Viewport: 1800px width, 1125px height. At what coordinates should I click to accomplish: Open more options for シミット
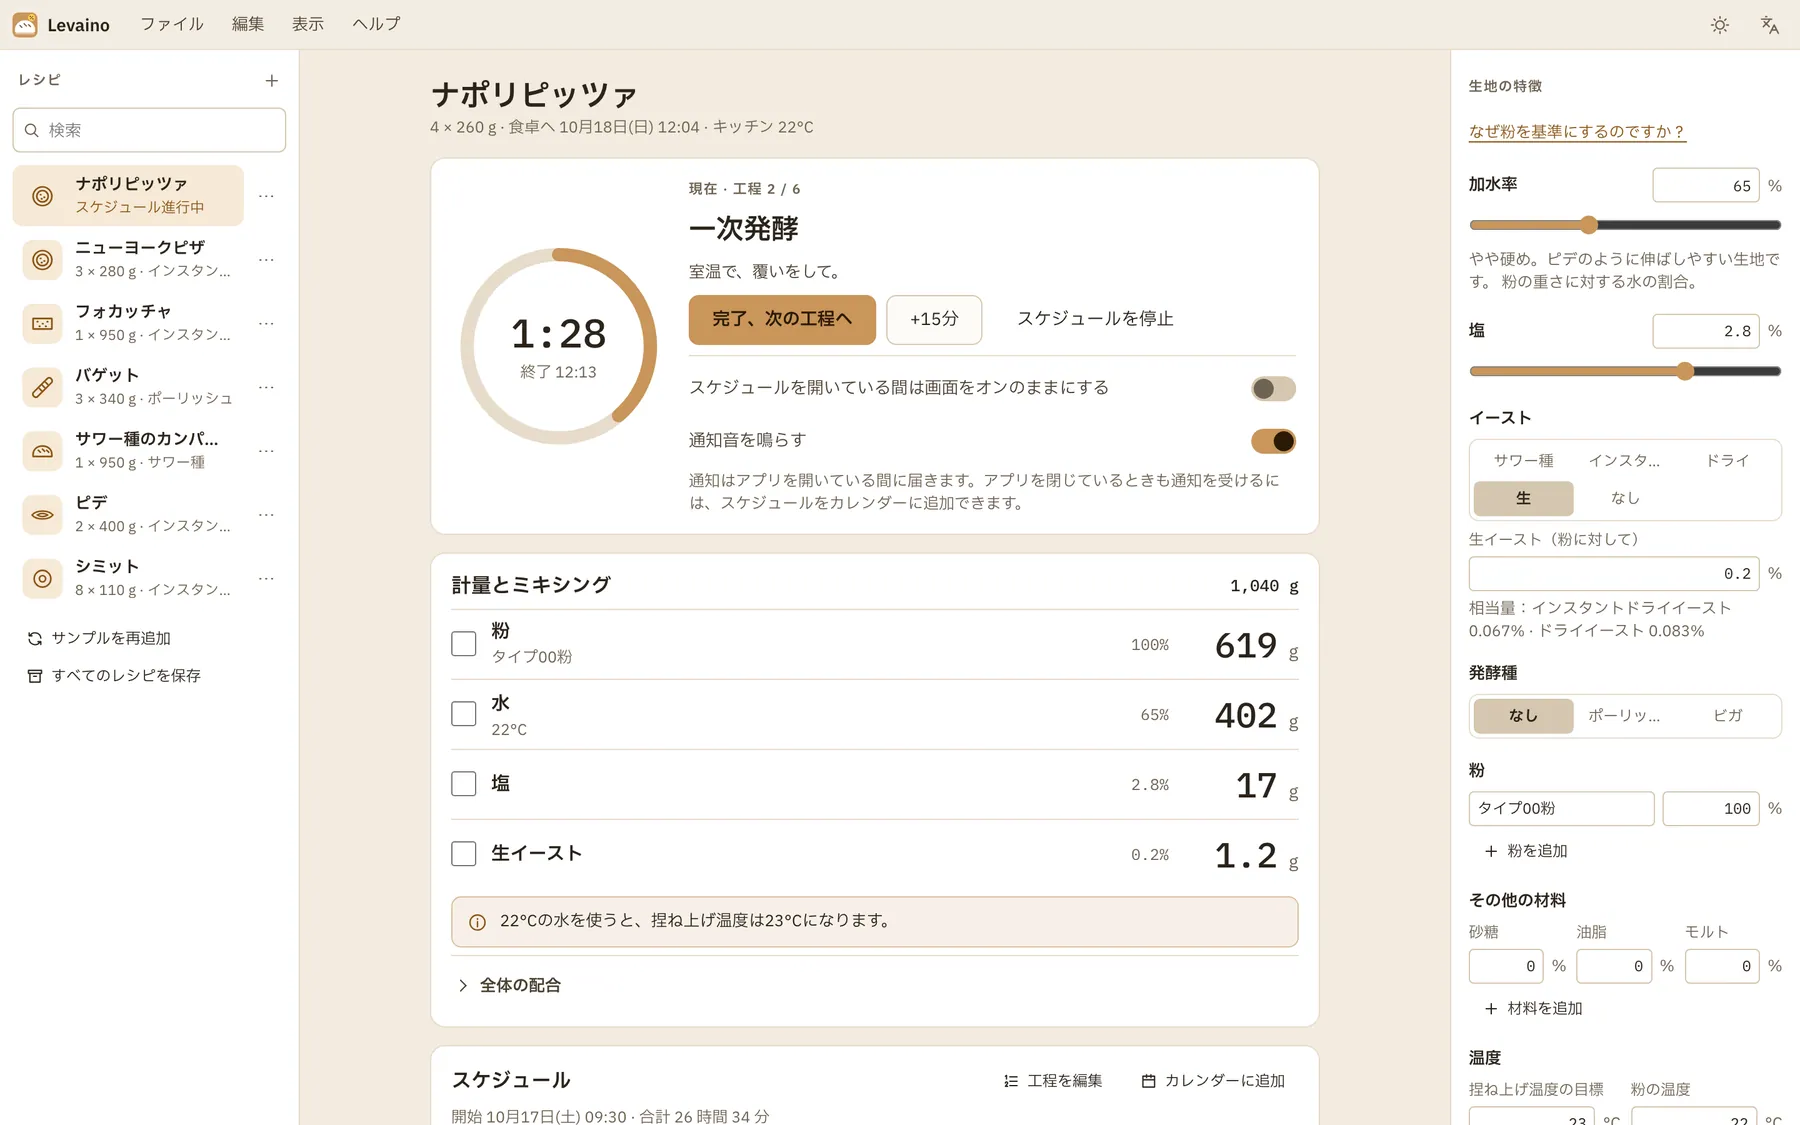(266, 579)
